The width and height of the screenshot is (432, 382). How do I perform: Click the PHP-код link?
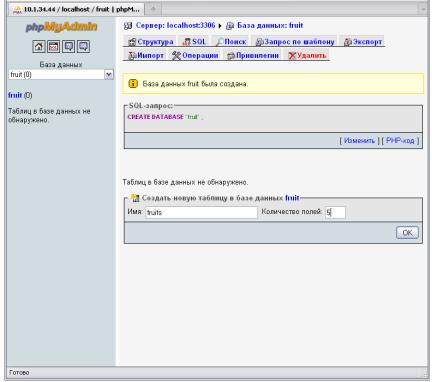tap(400, 141)
